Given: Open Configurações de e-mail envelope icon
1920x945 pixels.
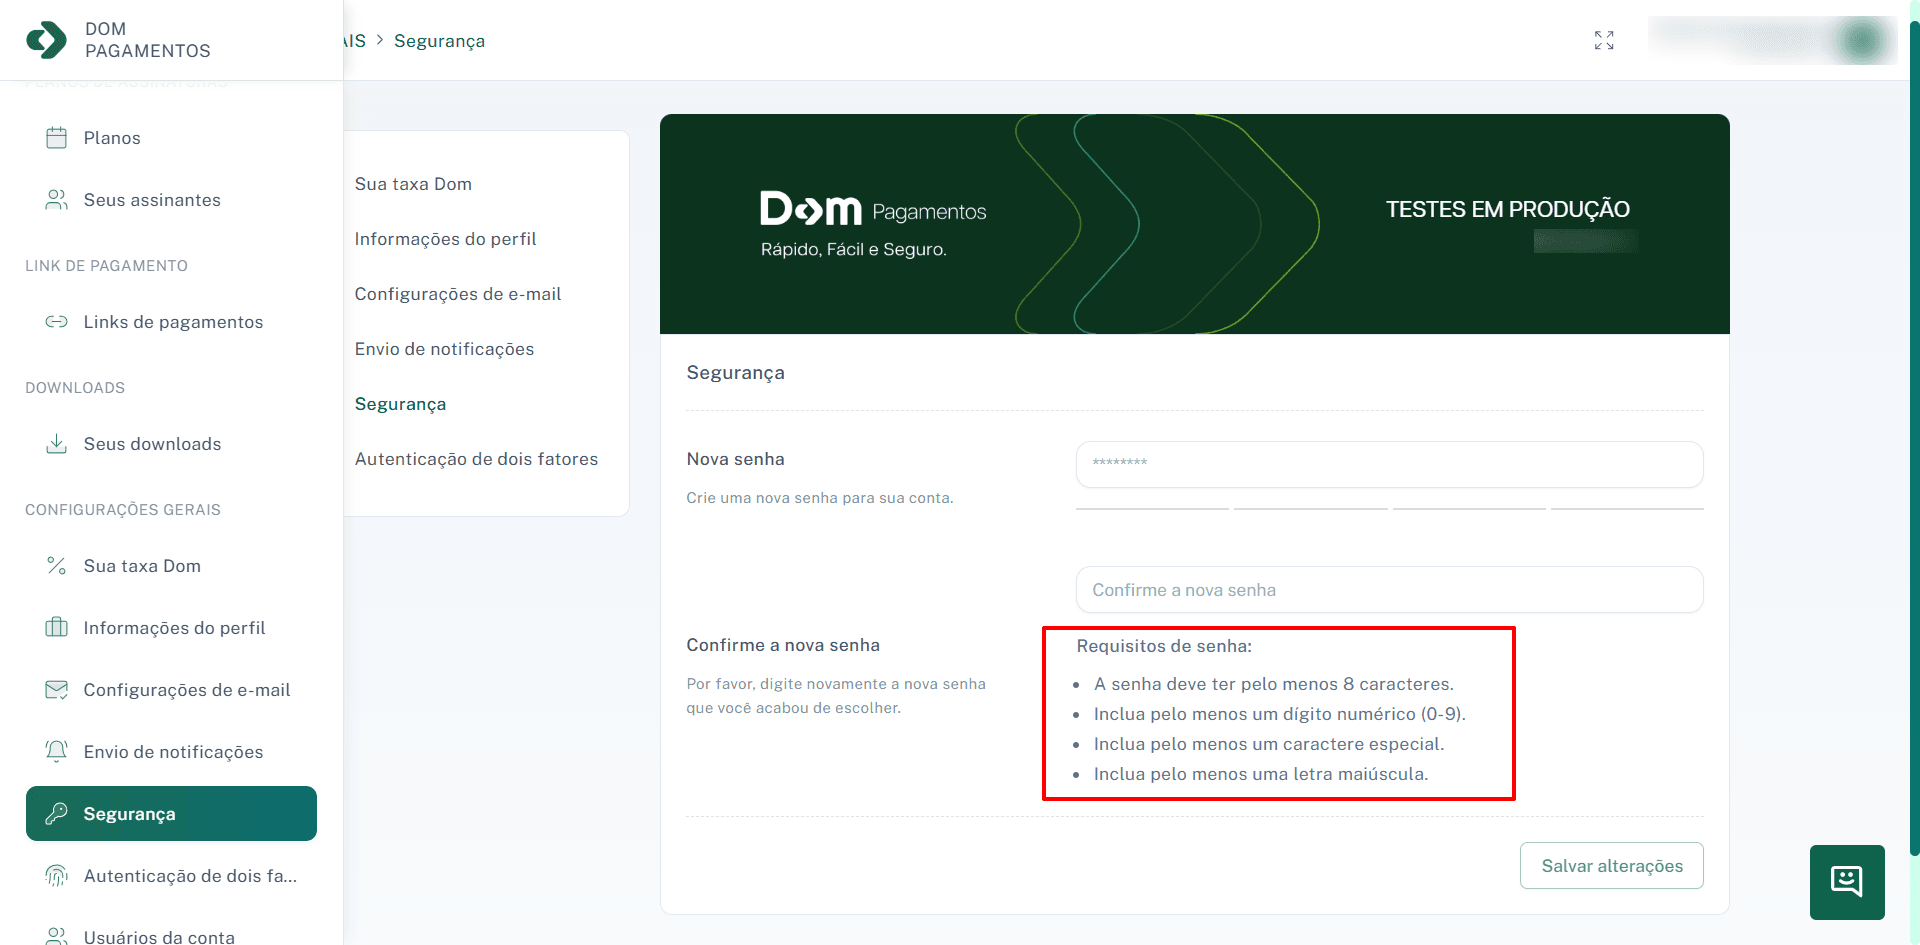Looking at the screenshot, I should tap(57, 689).
